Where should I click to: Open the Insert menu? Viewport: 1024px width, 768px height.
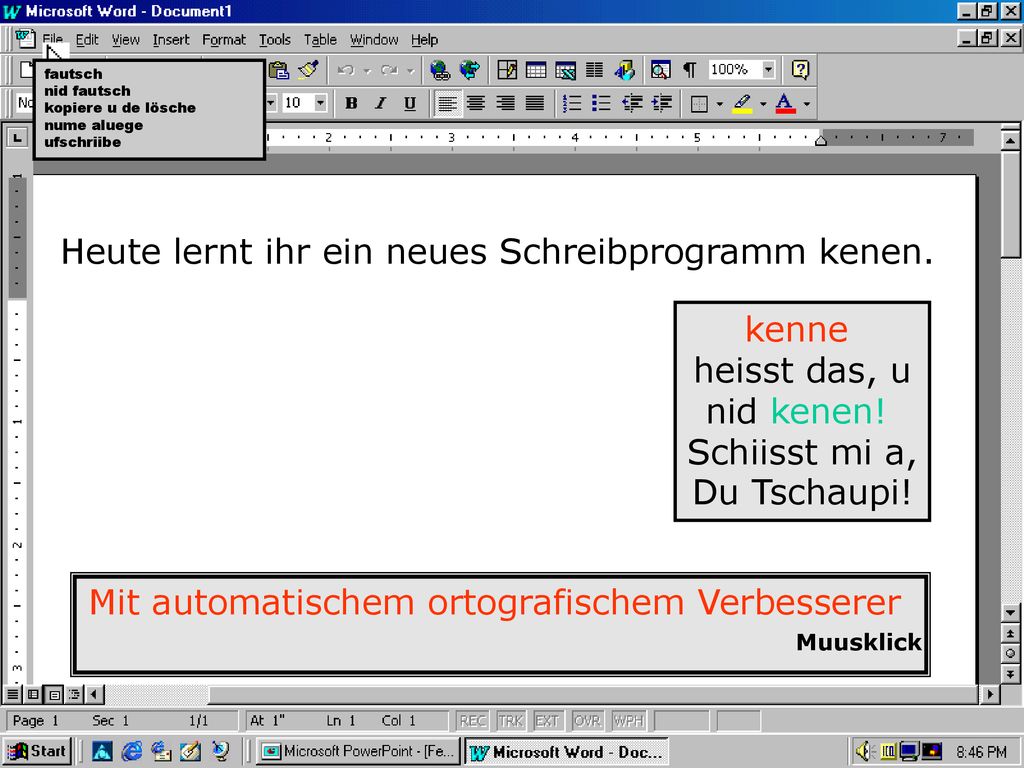pyautogui.click(x=171, y=40)
